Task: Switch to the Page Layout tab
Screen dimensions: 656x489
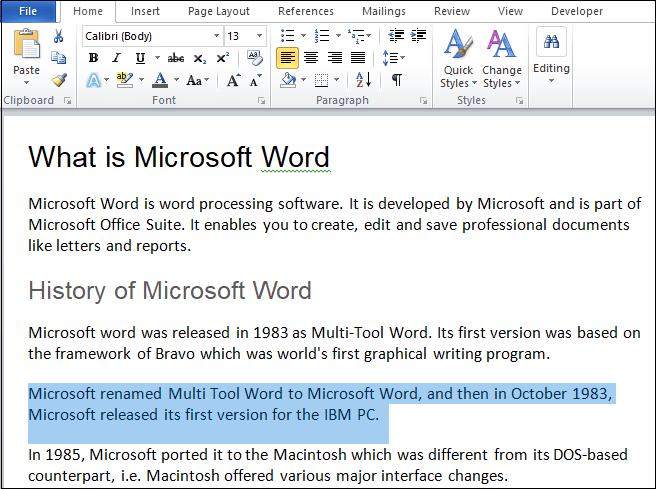Action: click(x=219, y=11)
